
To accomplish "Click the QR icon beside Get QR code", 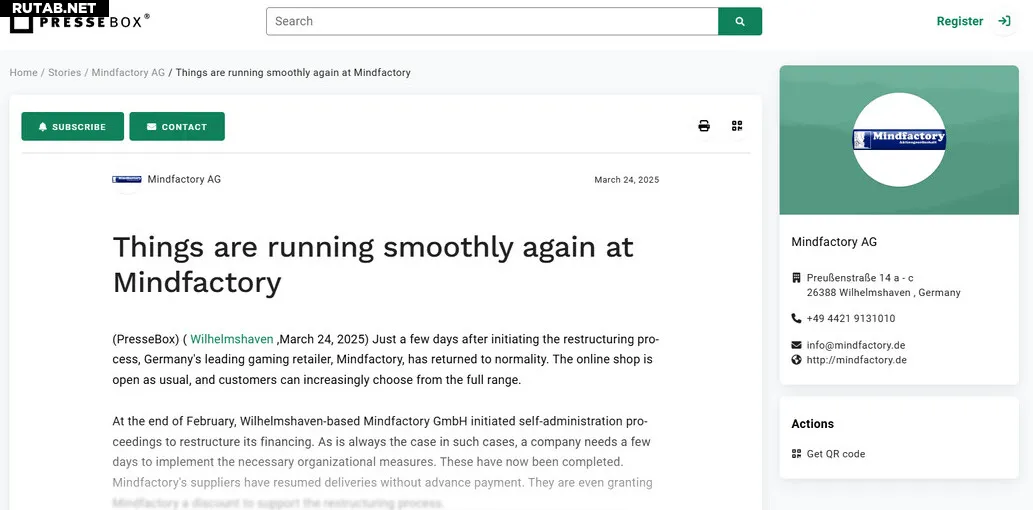I will (x=796, y=453).
